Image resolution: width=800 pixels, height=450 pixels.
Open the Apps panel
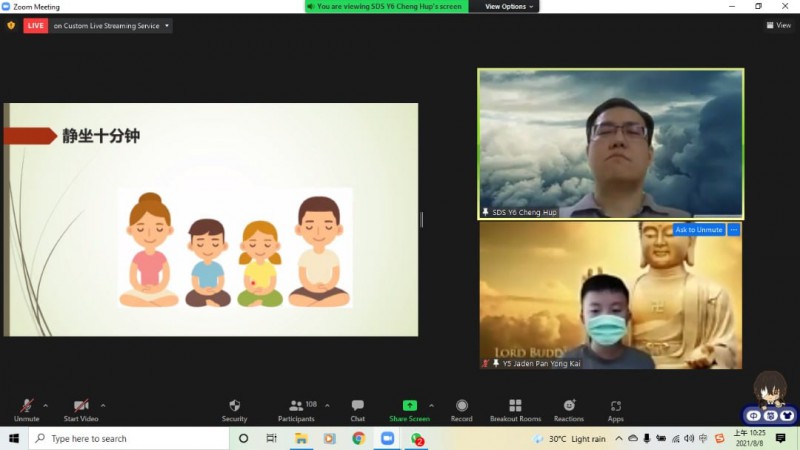pos(615,409)
